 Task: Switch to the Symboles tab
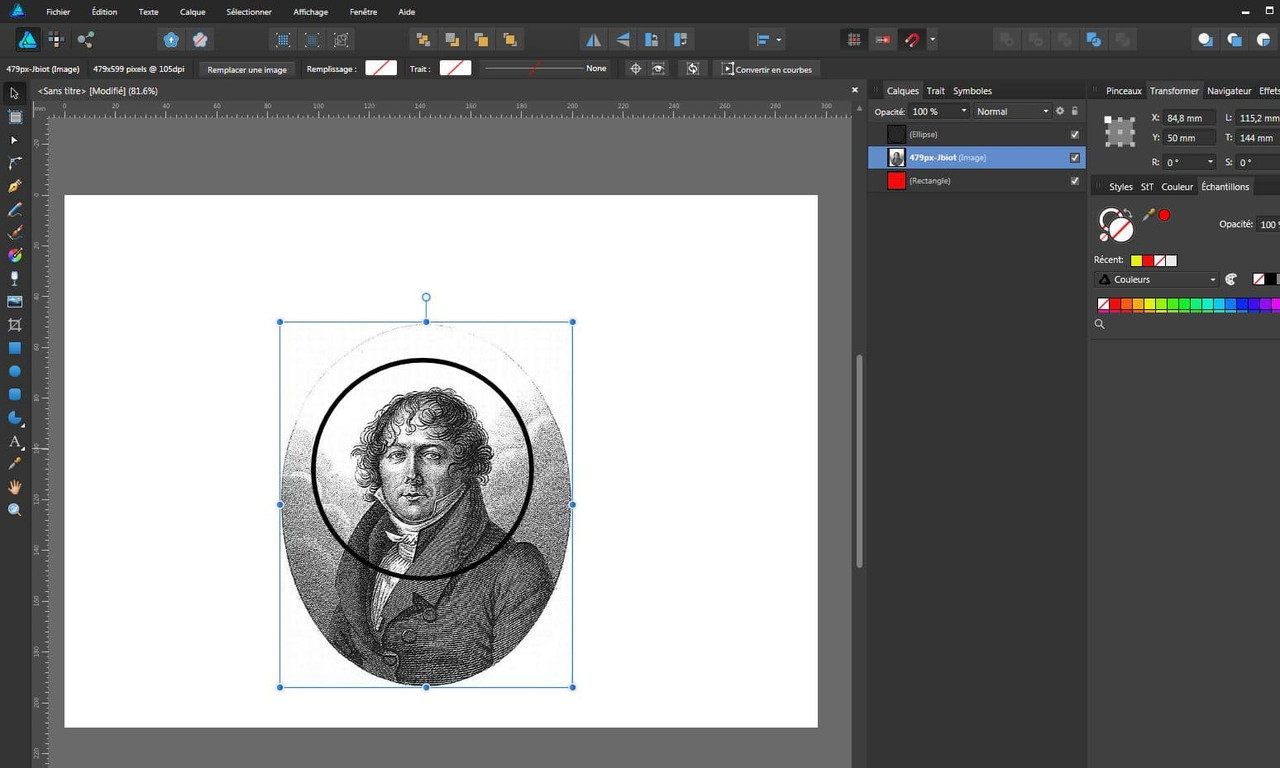click(x=972, y=91)
